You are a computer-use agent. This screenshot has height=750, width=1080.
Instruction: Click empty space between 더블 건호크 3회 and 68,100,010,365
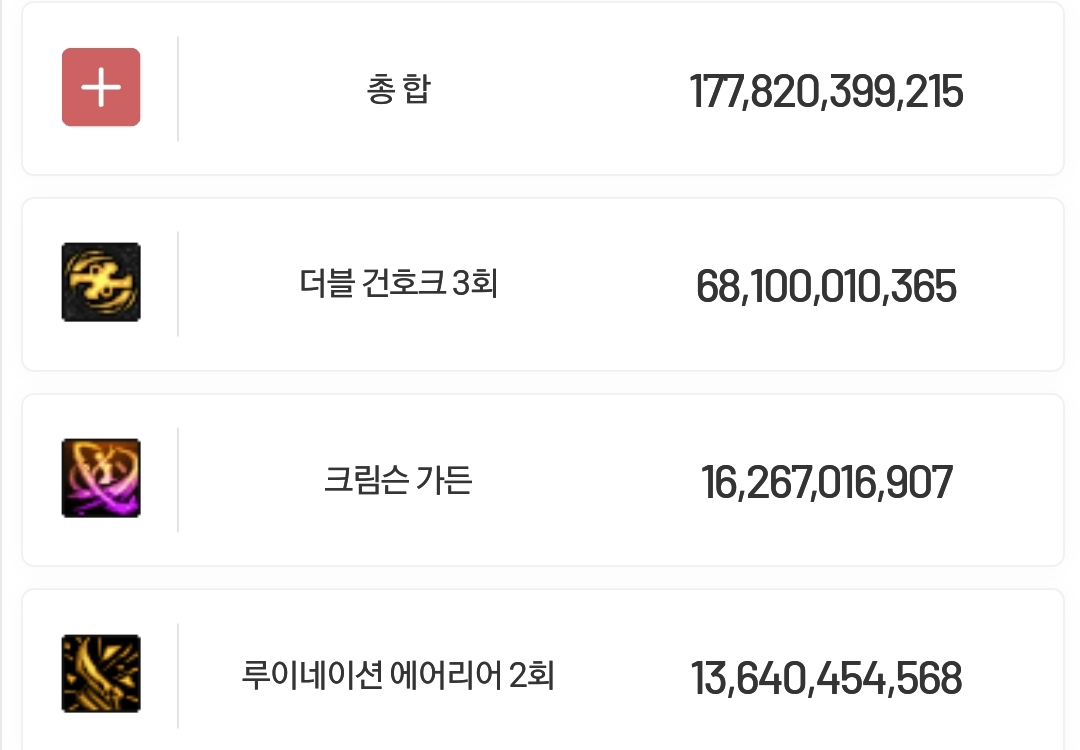pos(596,284)
